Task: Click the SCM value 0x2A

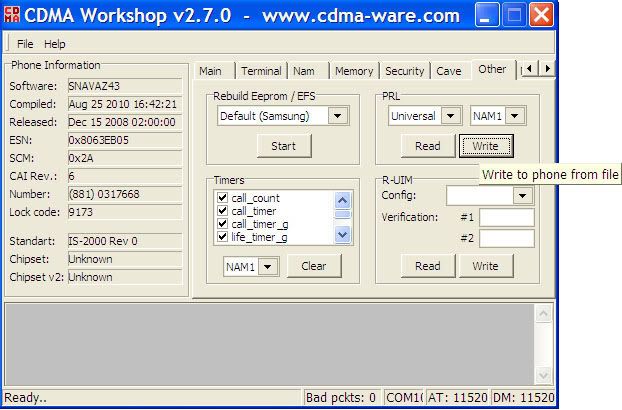Action: pos(125,158)
